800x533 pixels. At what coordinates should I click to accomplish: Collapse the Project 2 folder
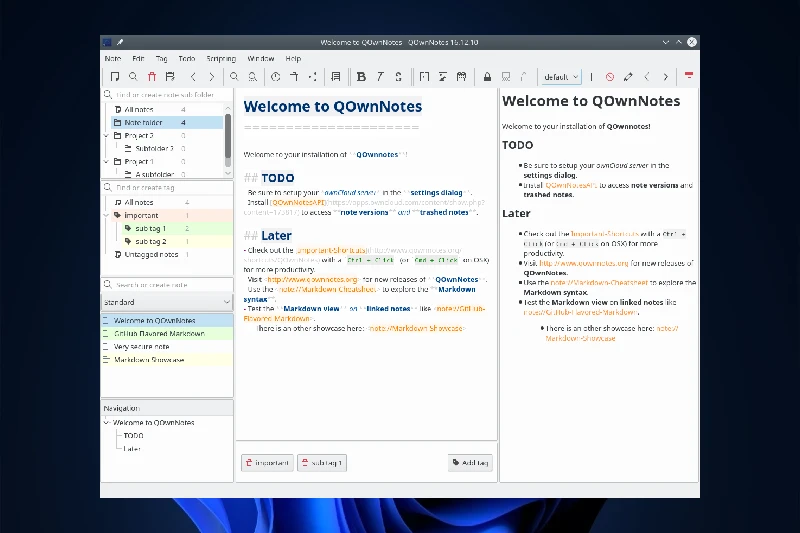[106, 136]
